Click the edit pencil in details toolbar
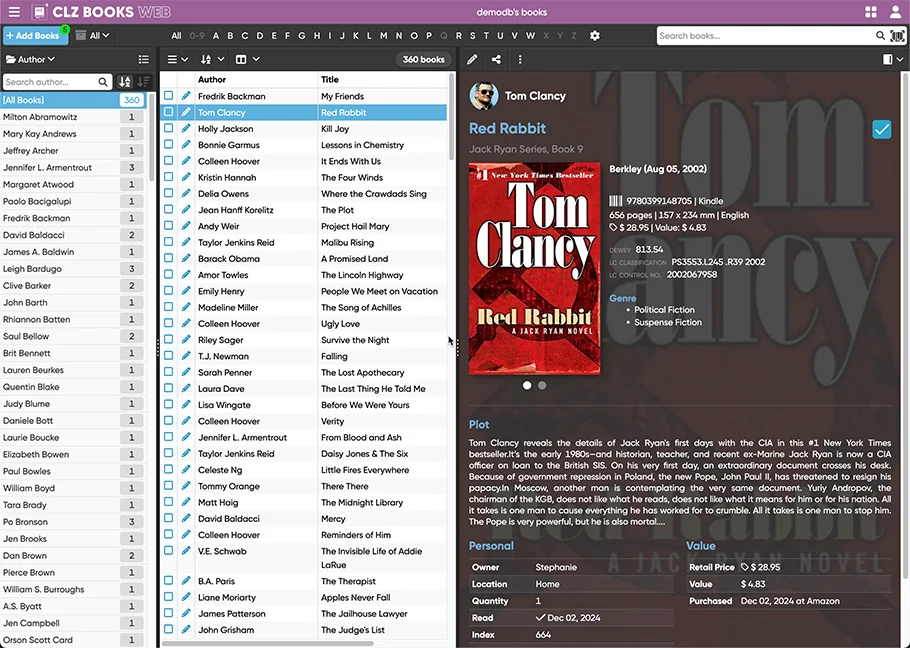 472,59
